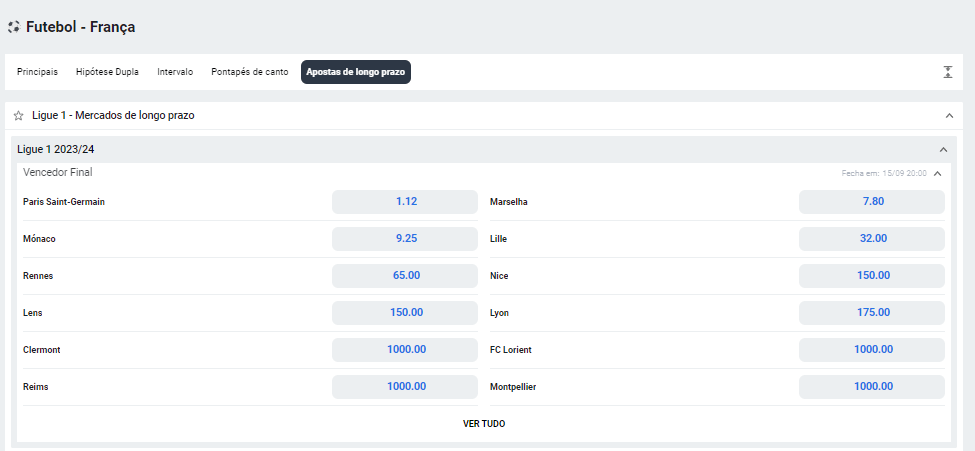Collapse the Ligue 1 2023/24 group

click(x=943, y=150)
